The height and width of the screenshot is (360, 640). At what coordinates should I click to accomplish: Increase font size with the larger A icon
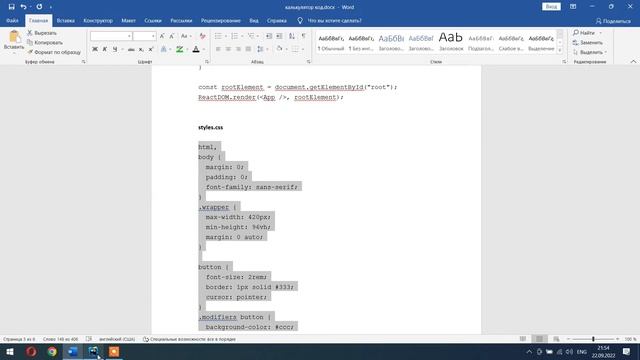pos(162,36)
